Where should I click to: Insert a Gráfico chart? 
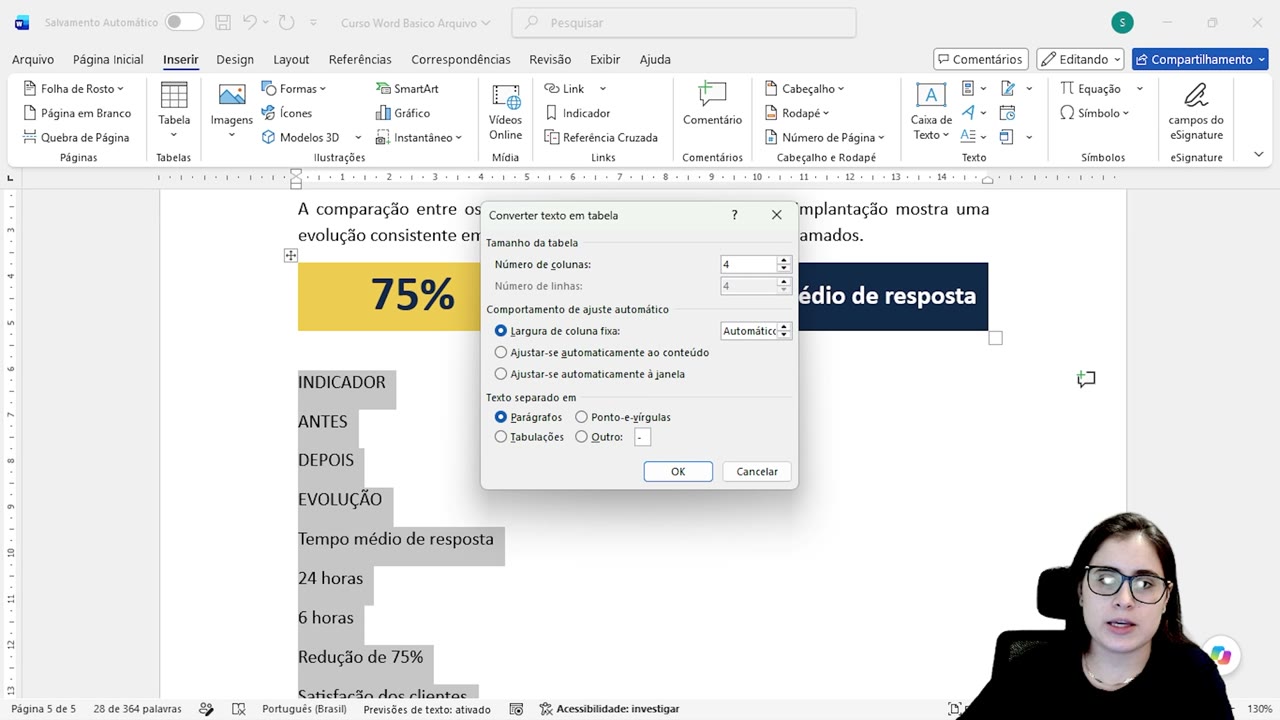(x=403, y=113)
